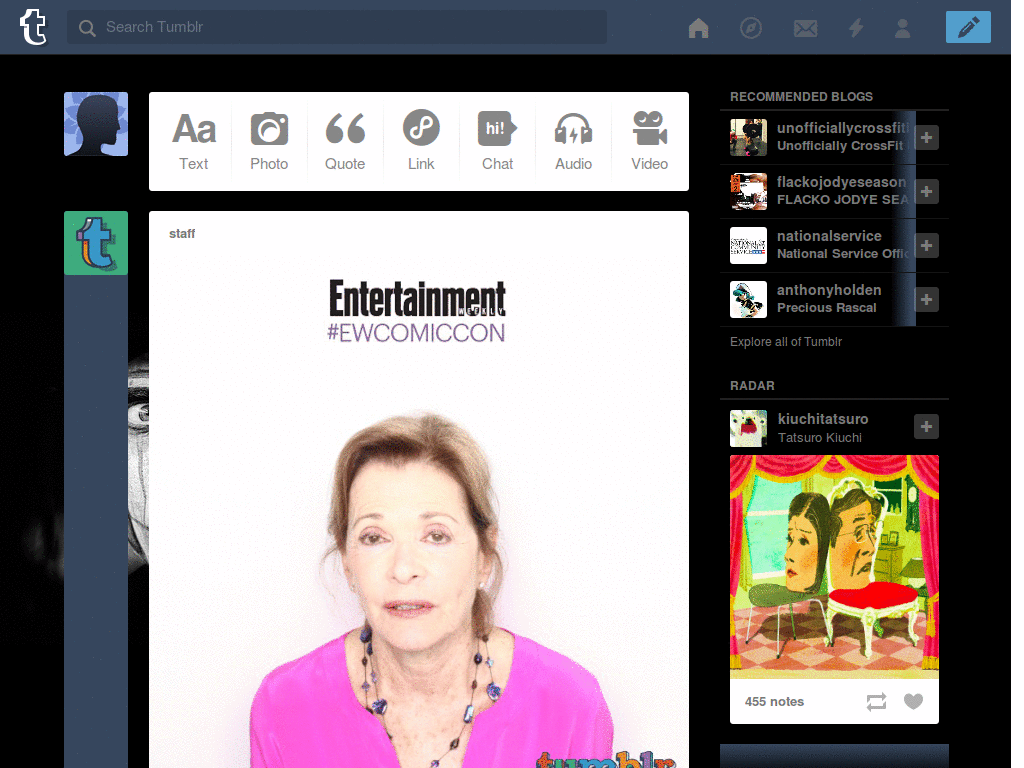1024x768 pixels.
Task: Create a new Audio post
Action: (573, 141)
